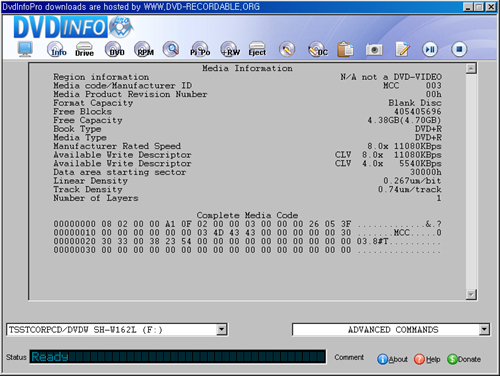
Task: Expand the TSSTCORP drive selection dropdown
Action: [221, 330]
